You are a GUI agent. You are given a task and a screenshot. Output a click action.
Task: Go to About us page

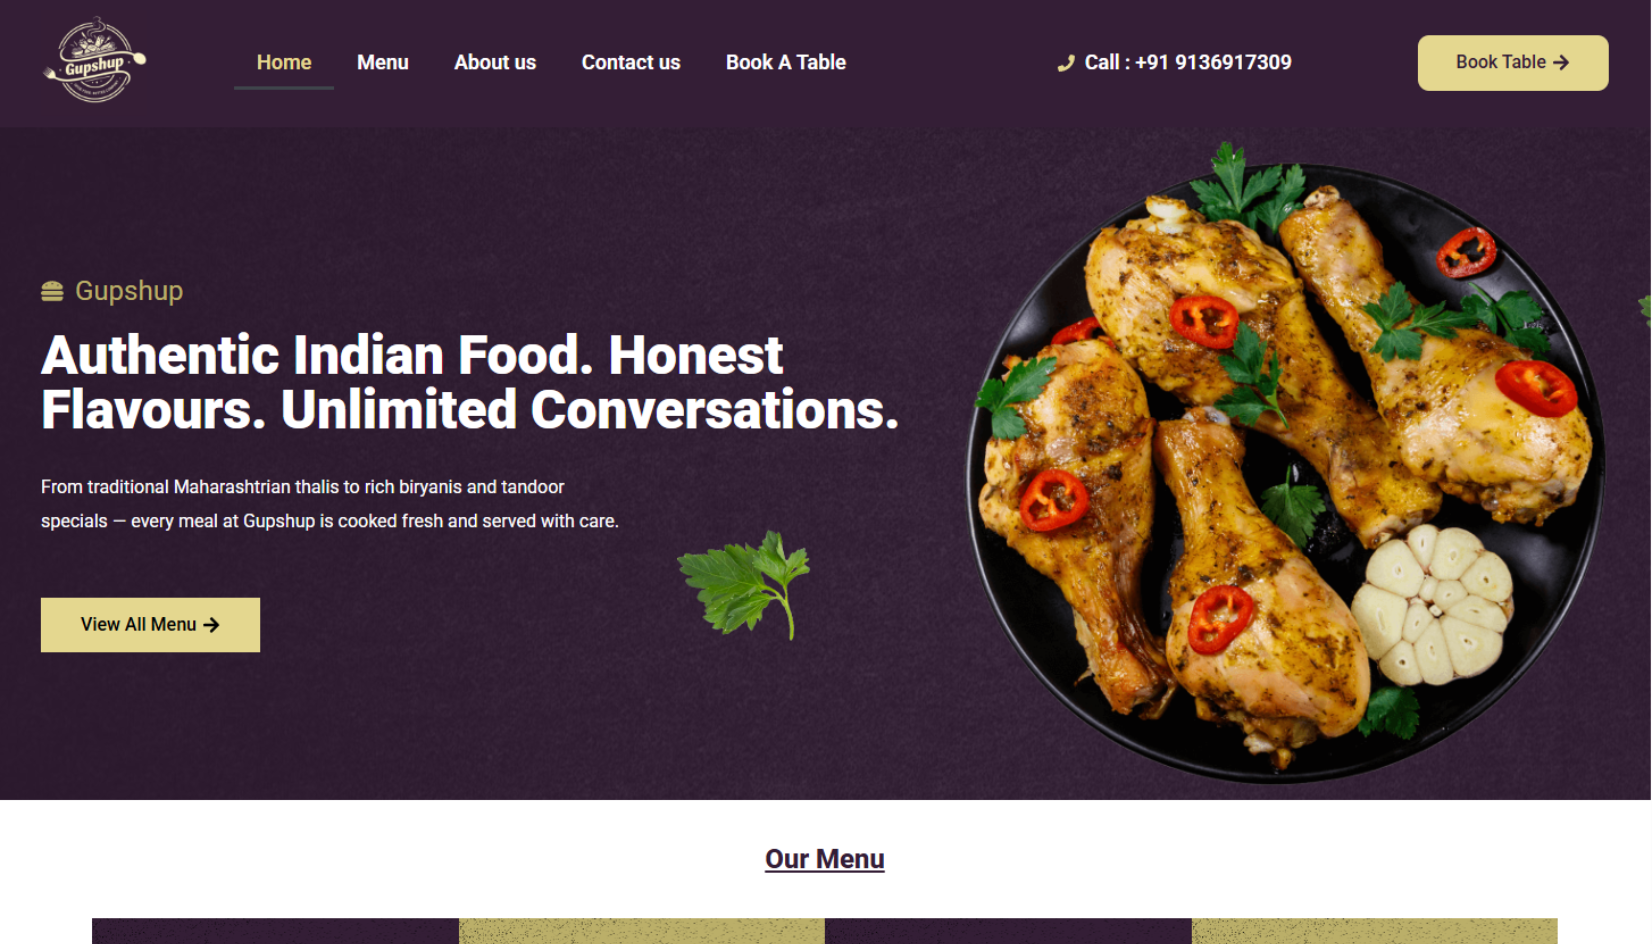(x=495, y=62)
